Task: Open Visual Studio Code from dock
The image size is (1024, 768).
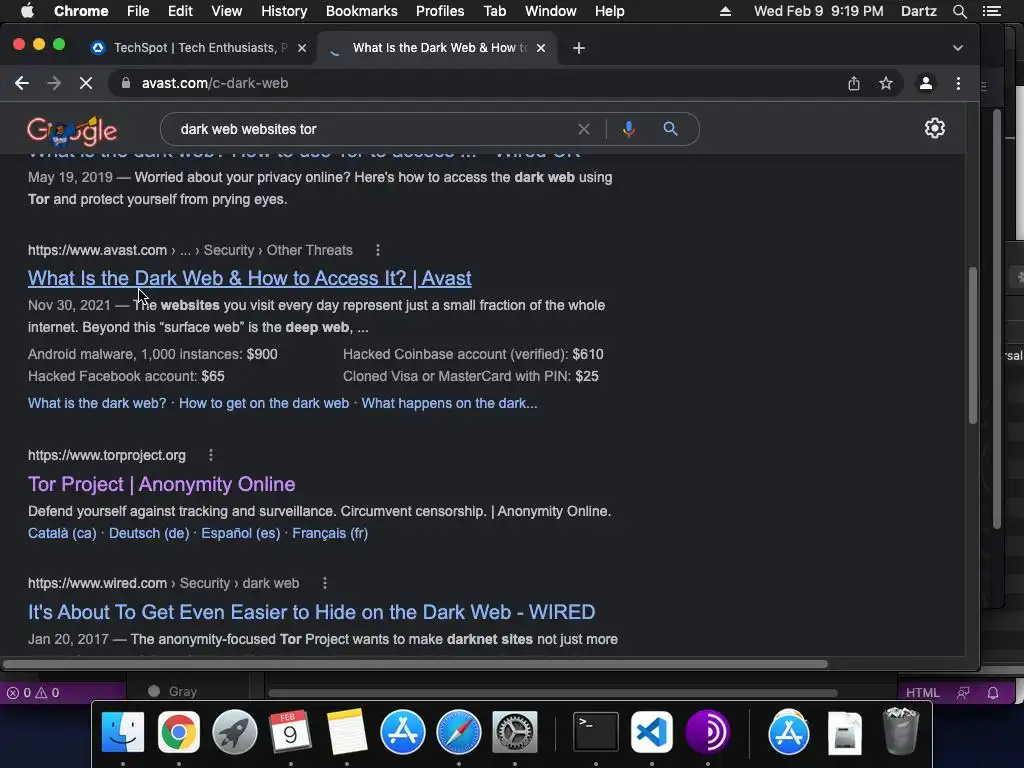Action: pos(652,731)
